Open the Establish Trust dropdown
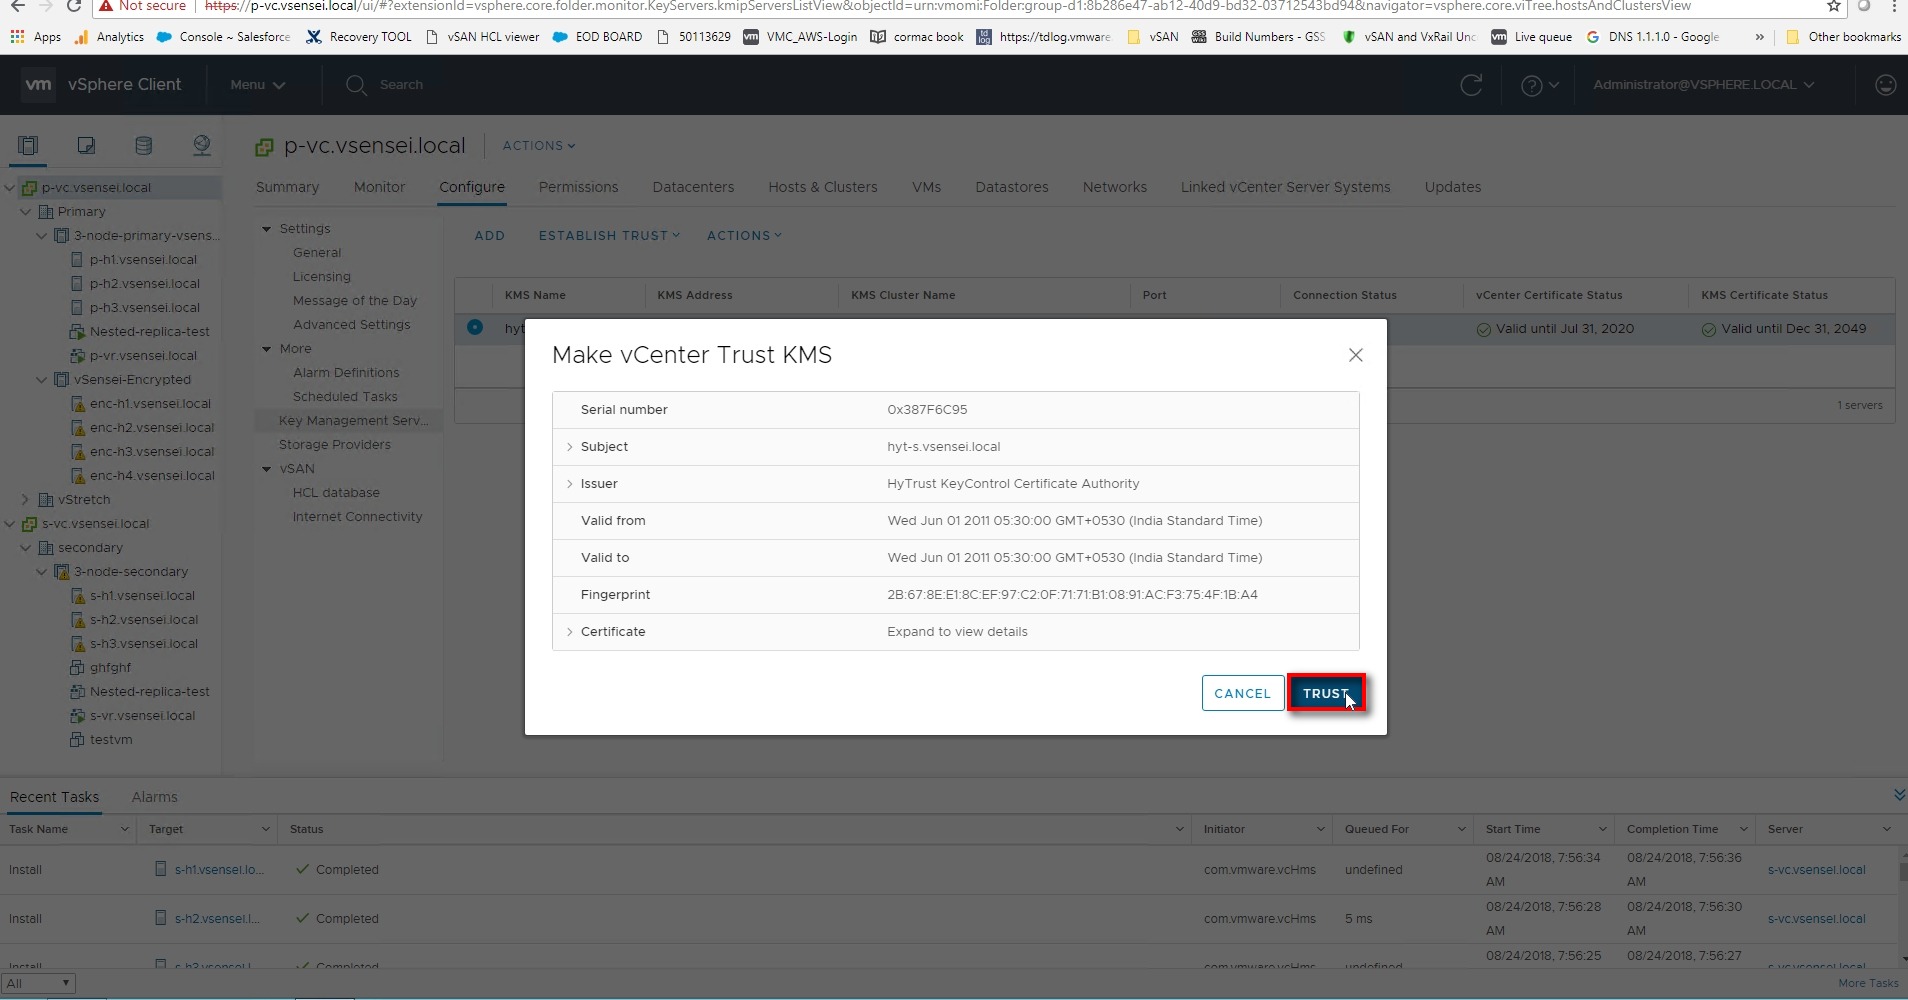The width and height of the screenshot is (1908, 1000). tap(608, 236)
